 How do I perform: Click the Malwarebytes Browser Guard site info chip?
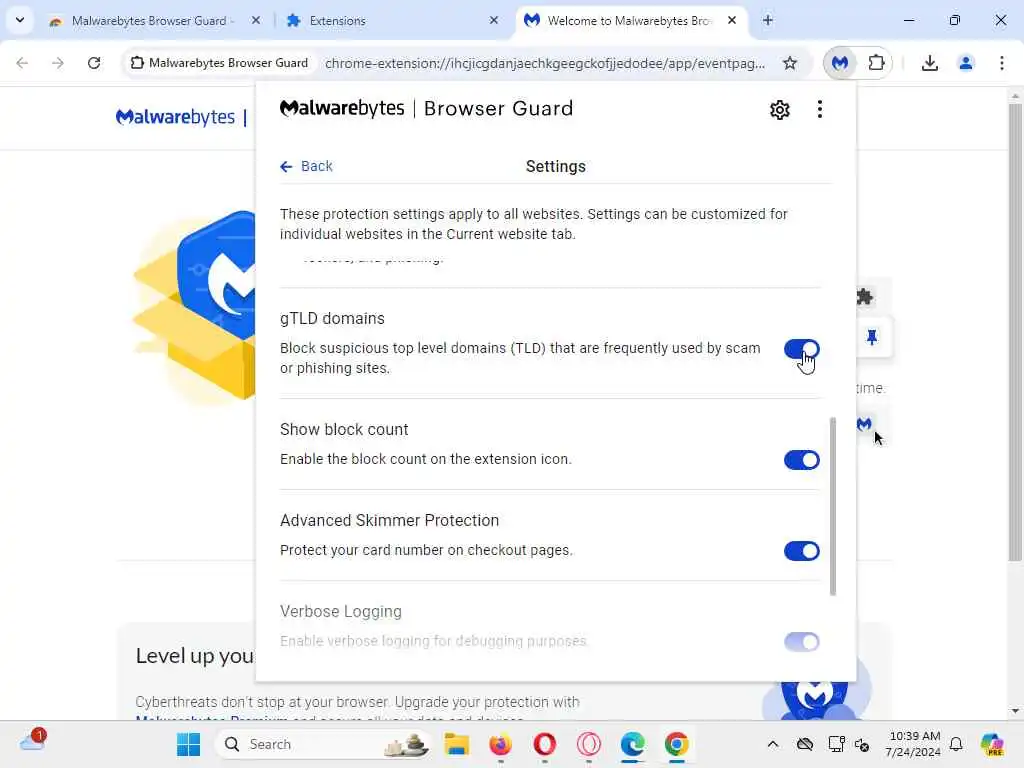point(219,63)
